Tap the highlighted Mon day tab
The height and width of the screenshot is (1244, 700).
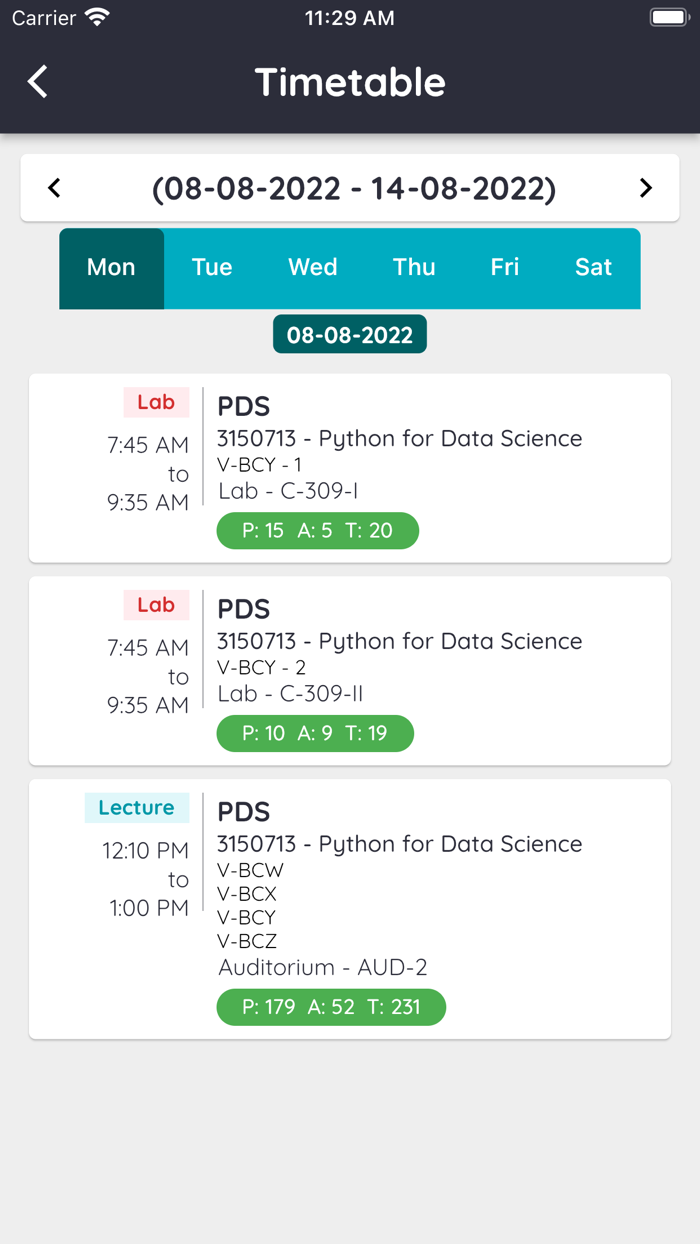pyautogui.click(x=111, y=268)
